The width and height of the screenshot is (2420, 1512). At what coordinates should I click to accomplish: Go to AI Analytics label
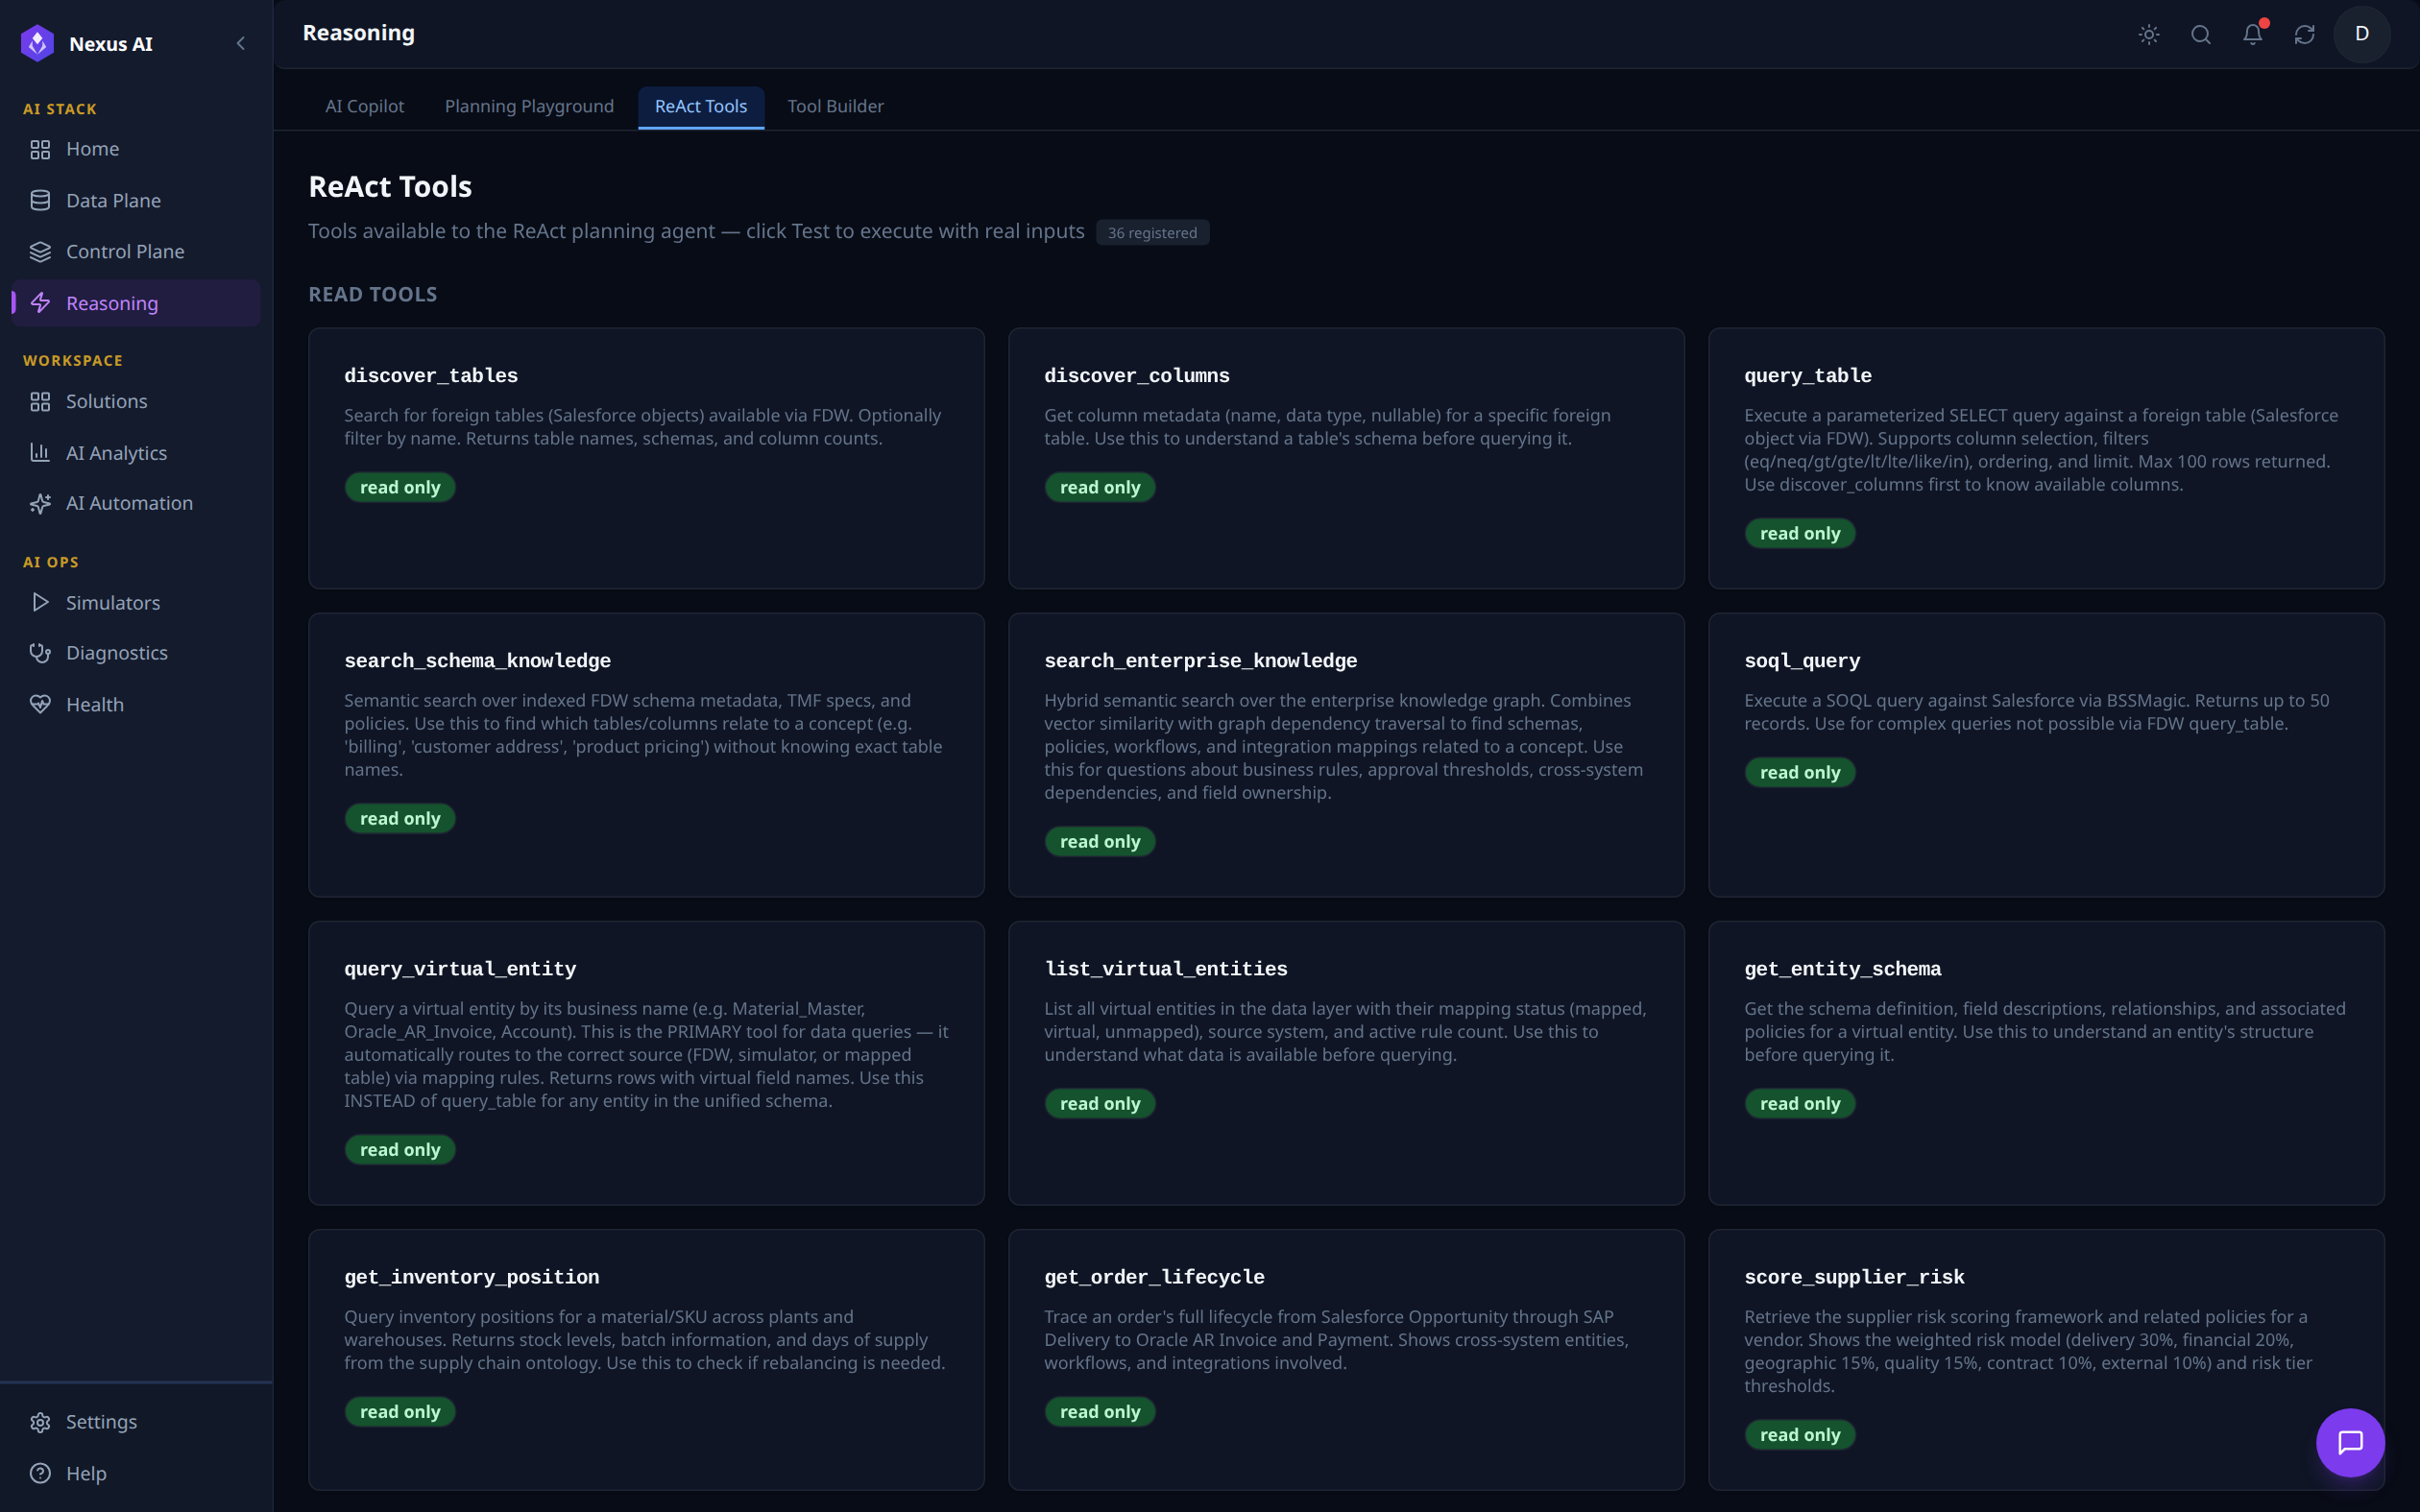pyautogui.click(x=116, y=453)
